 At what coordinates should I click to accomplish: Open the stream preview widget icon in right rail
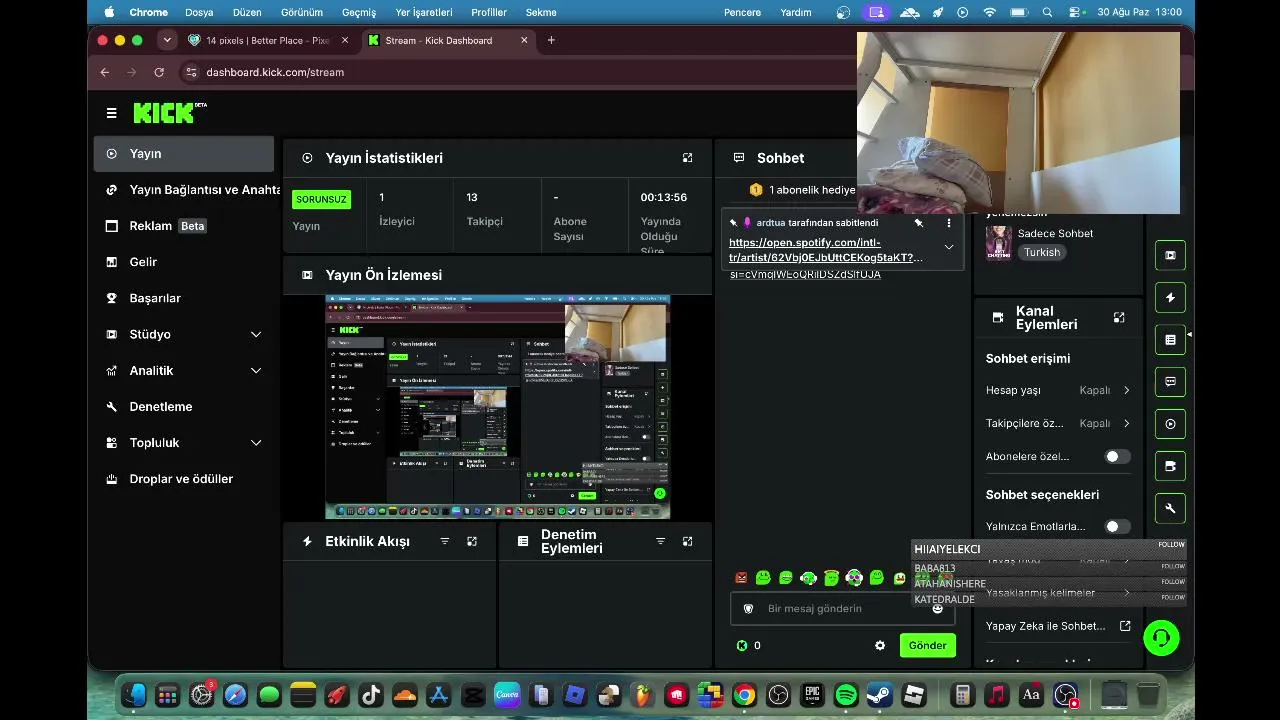click(x=1170, y=255)
